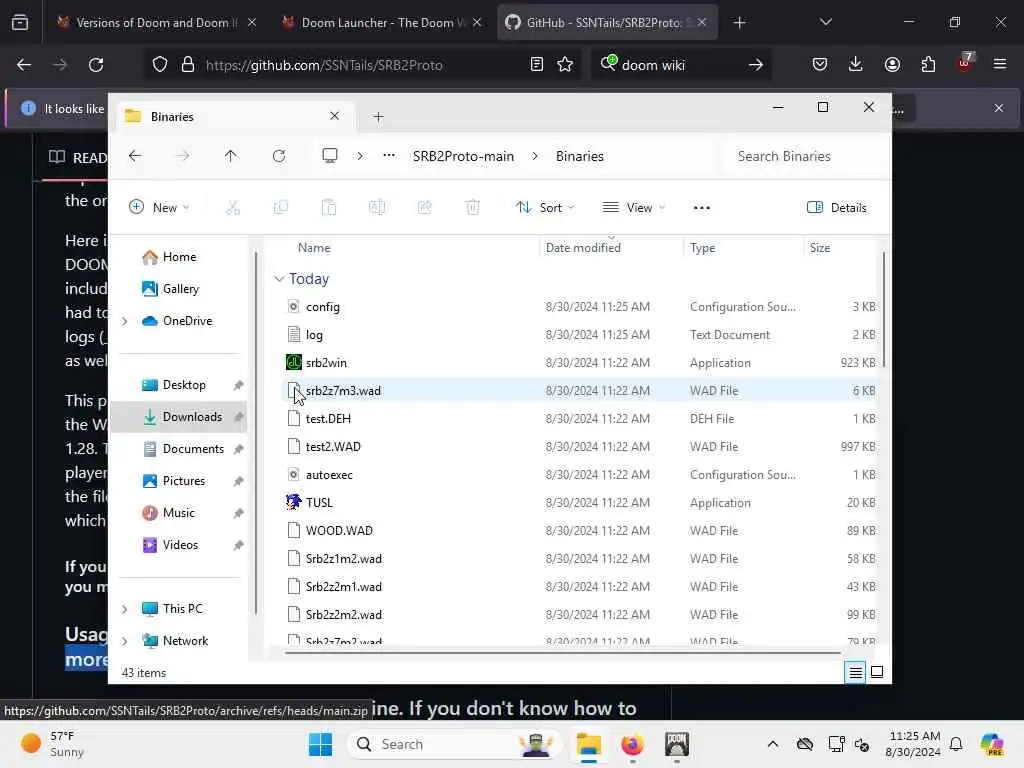
Task: Open Firefox extensions puzzle icon
Action: pos(928,65)
